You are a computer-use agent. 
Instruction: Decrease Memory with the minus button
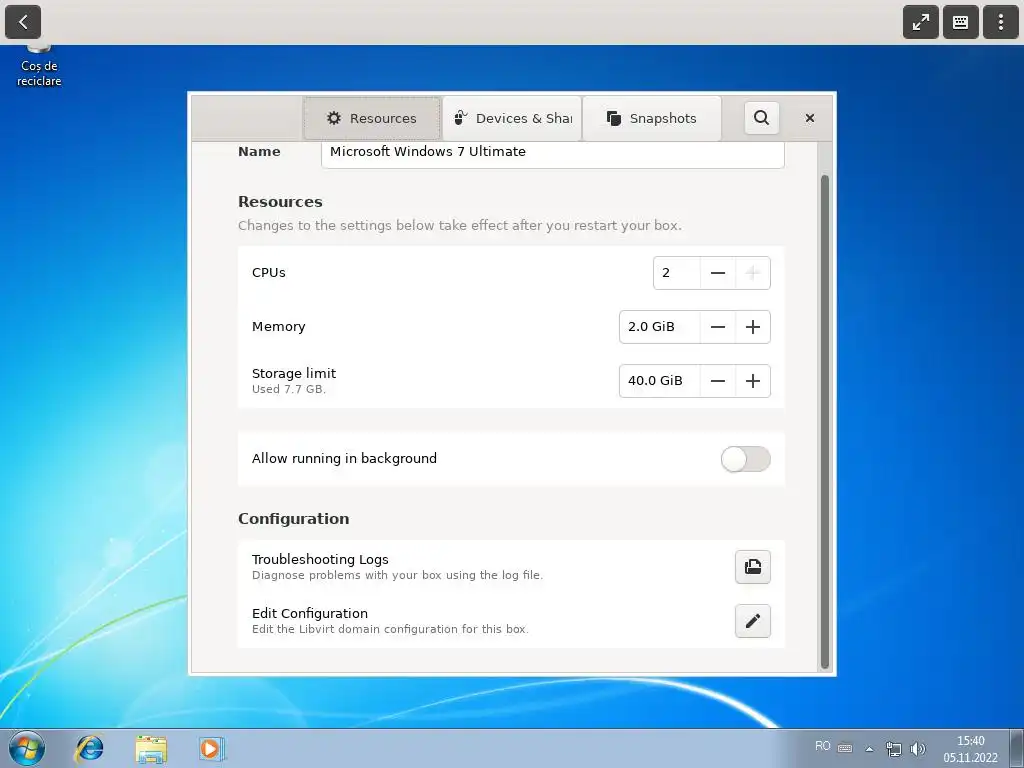coord(718,327)
